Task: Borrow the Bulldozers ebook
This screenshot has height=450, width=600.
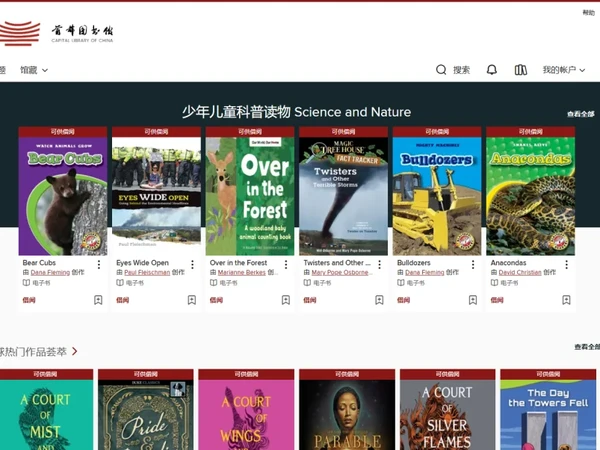Action: (403, 300)
